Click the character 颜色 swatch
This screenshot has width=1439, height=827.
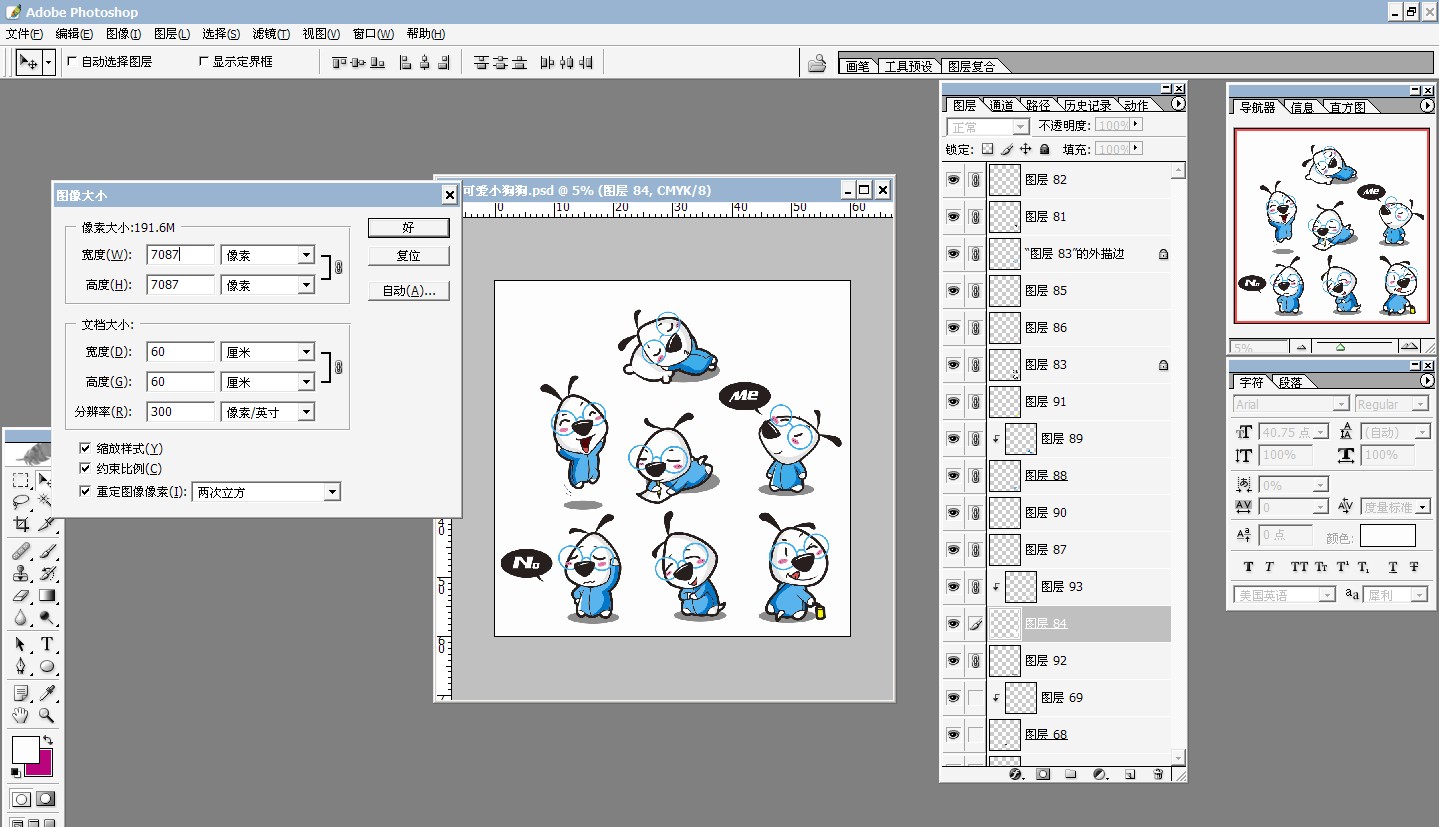coord(1387,536)
